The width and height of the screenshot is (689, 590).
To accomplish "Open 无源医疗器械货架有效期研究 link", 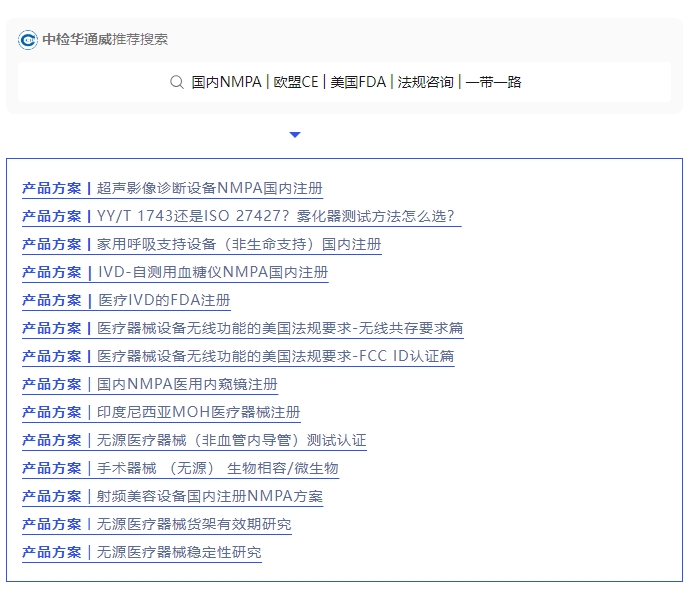I will click(194, 524).
